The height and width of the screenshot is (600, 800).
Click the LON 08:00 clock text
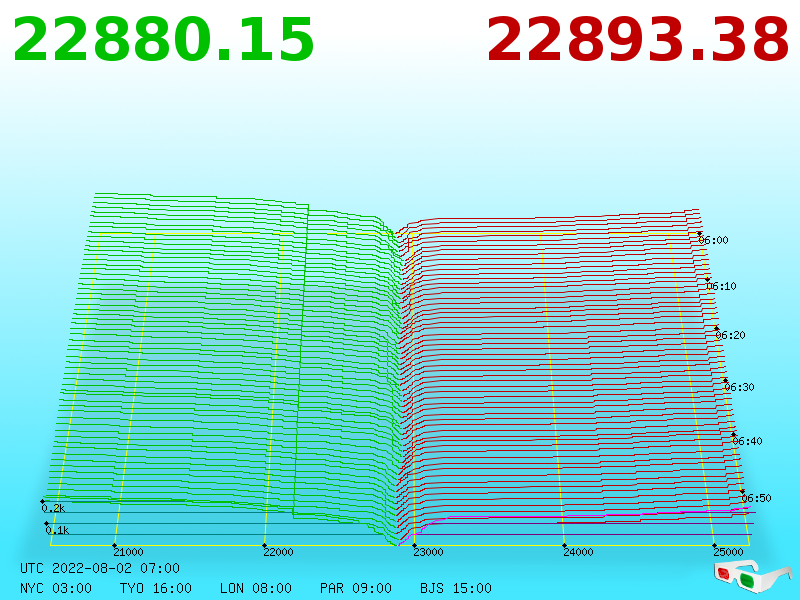[x=256, y=588]
